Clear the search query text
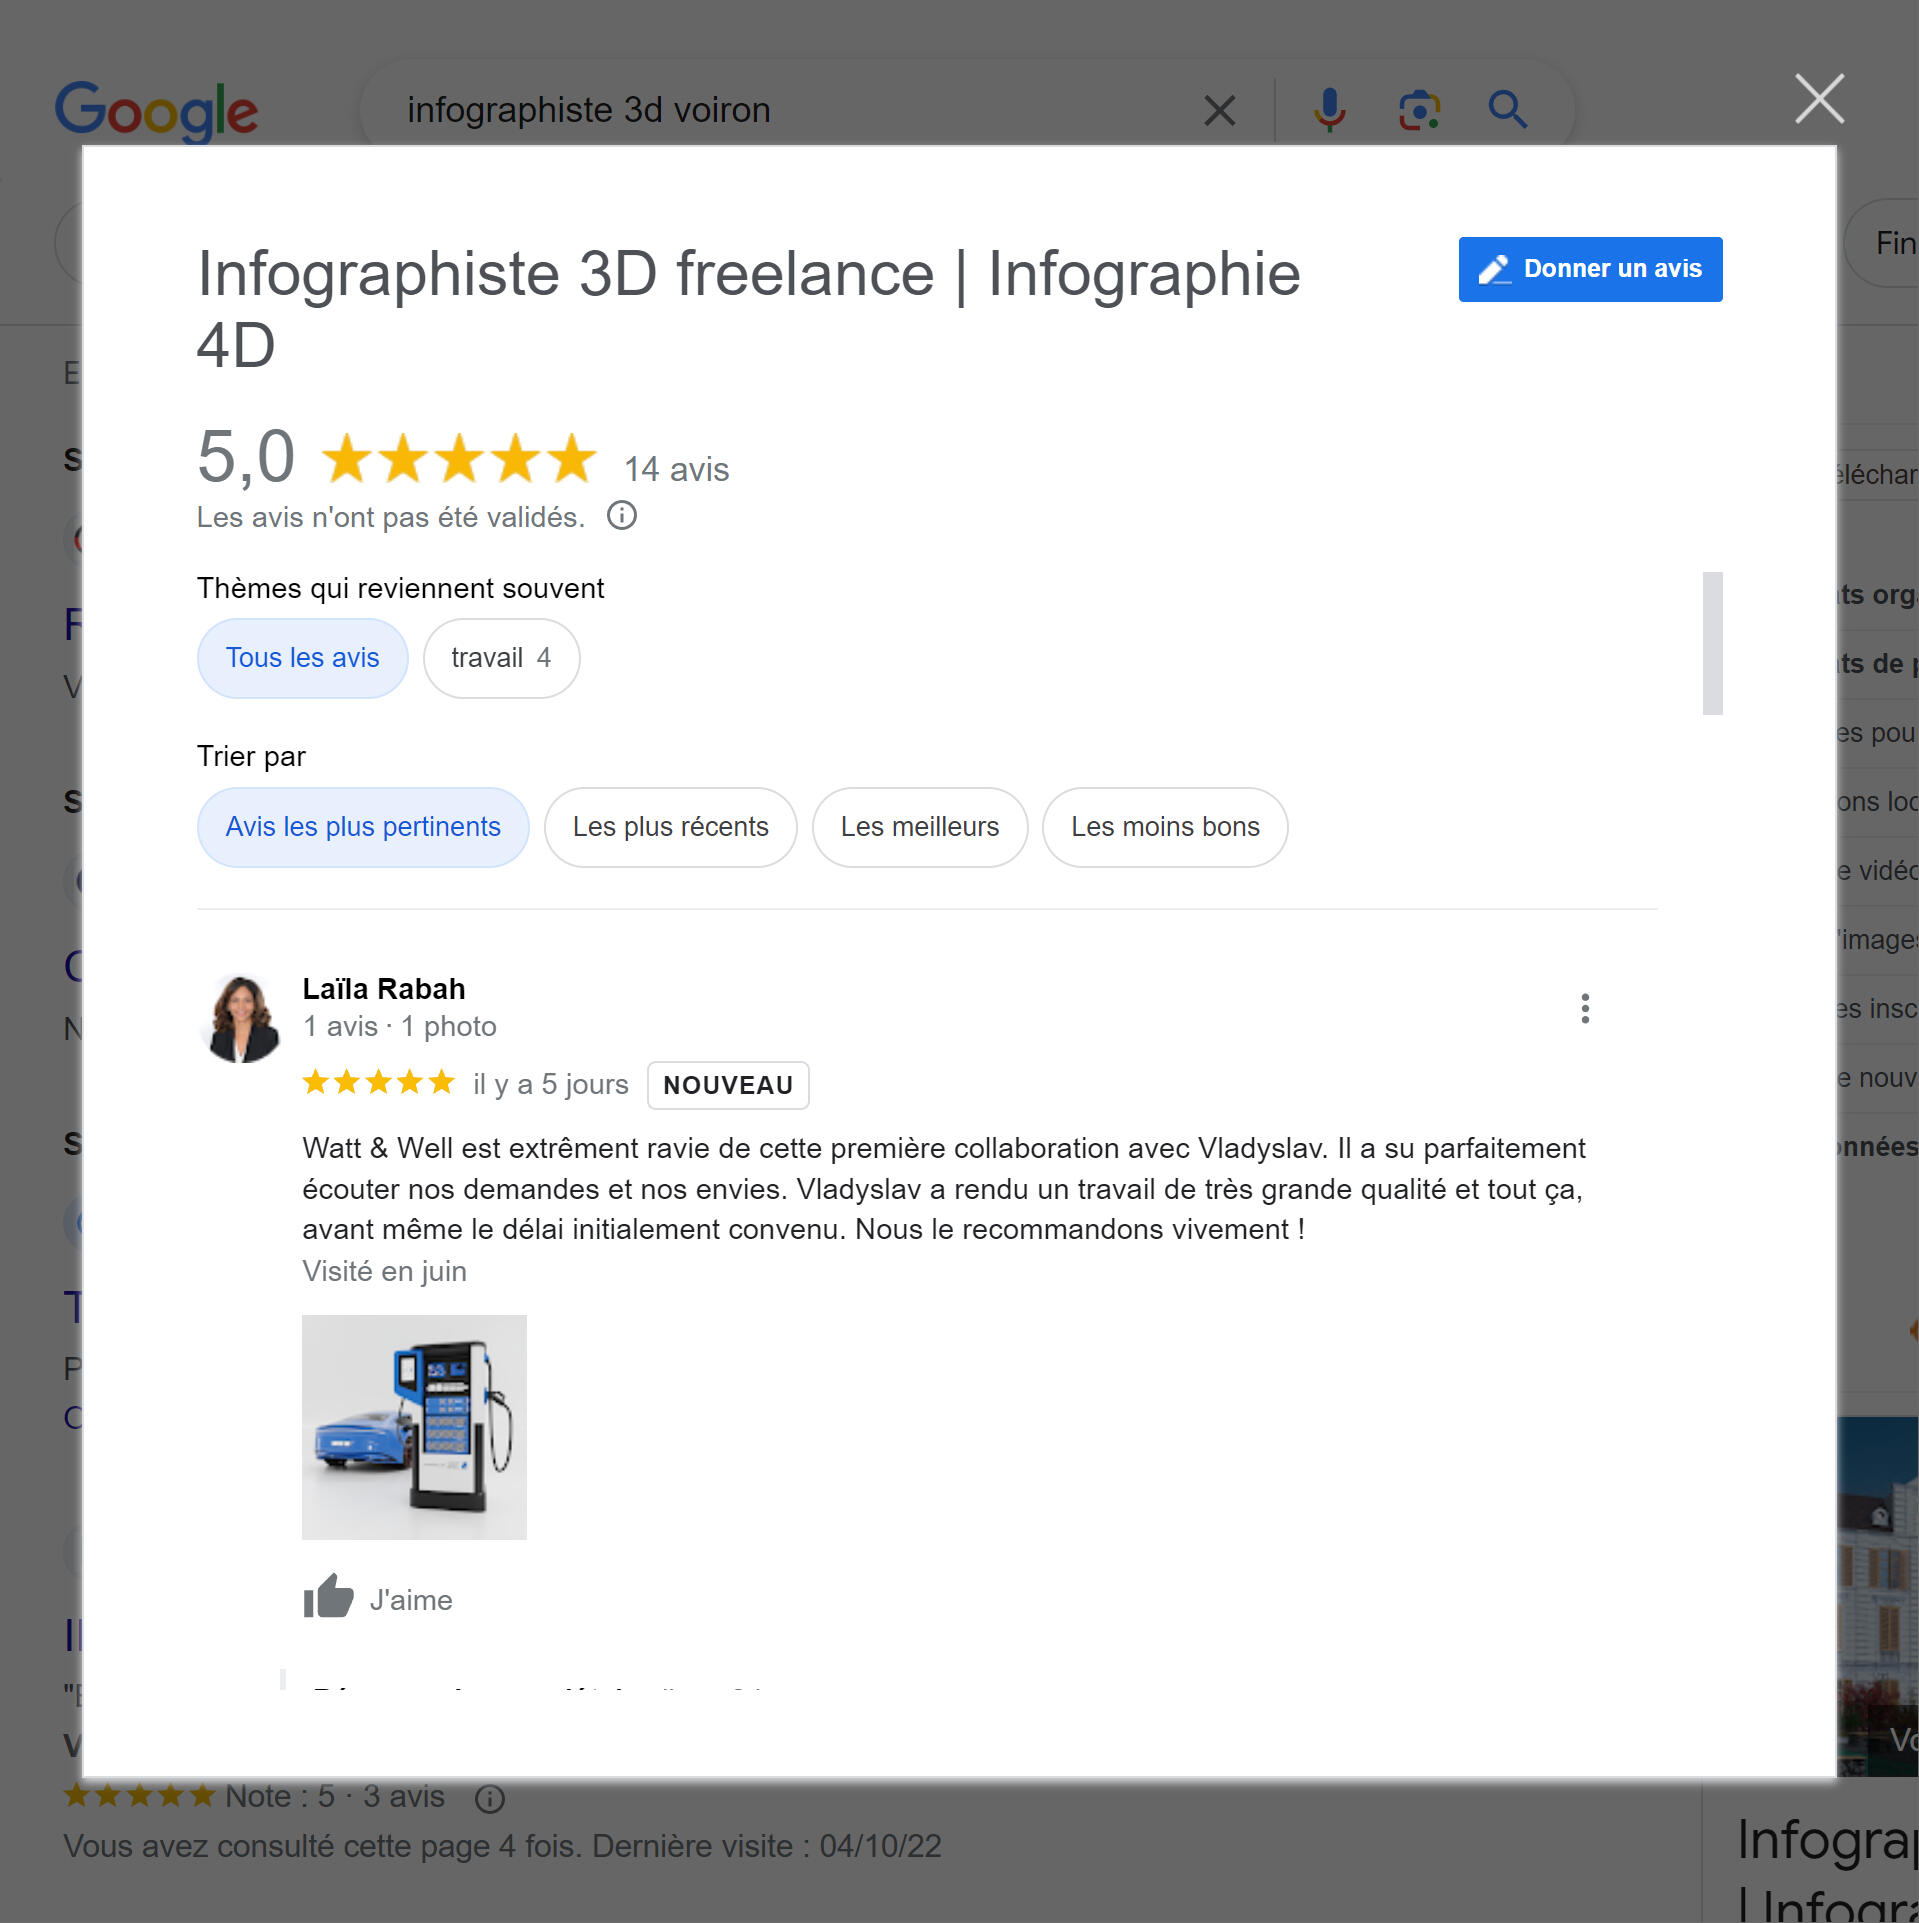1919x1923 pixels. coord(1219,110)
